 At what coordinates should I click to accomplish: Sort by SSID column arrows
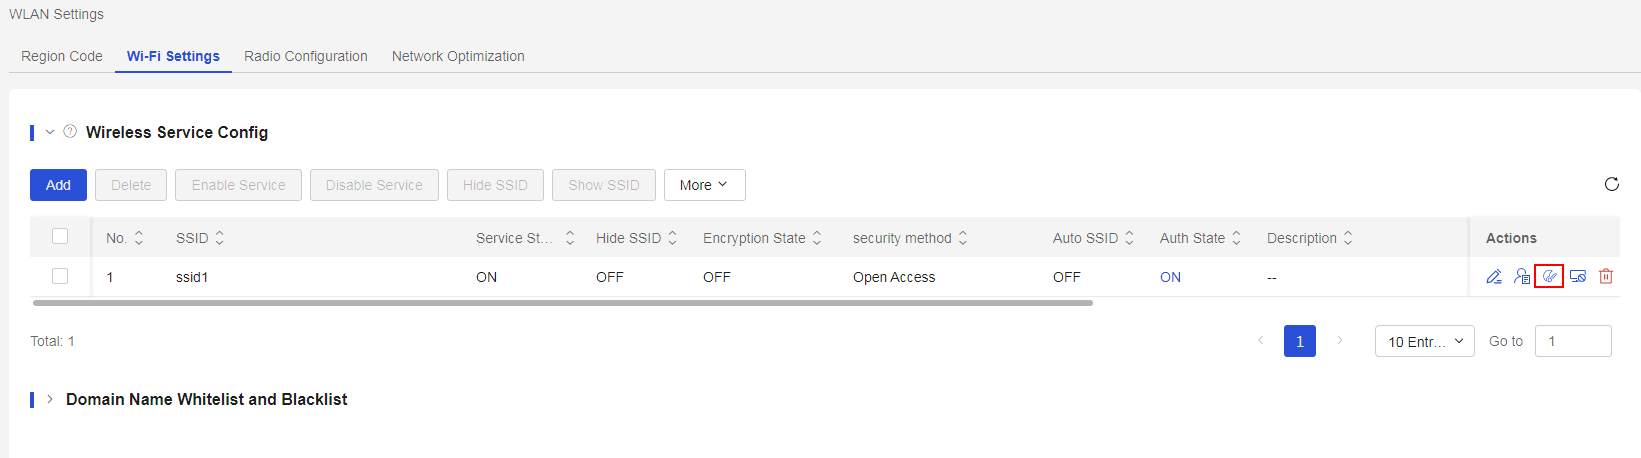[220, 238]
